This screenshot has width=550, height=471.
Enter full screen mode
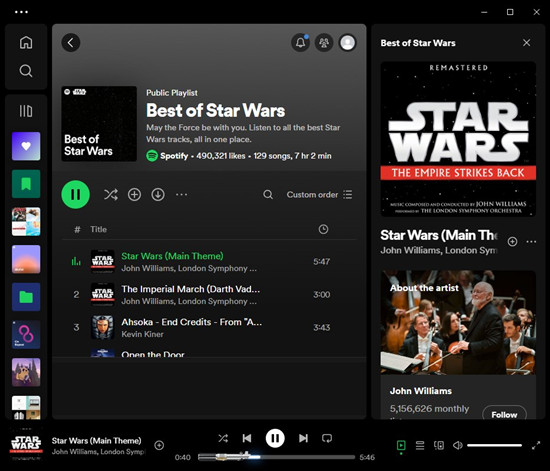coord(536,445)
